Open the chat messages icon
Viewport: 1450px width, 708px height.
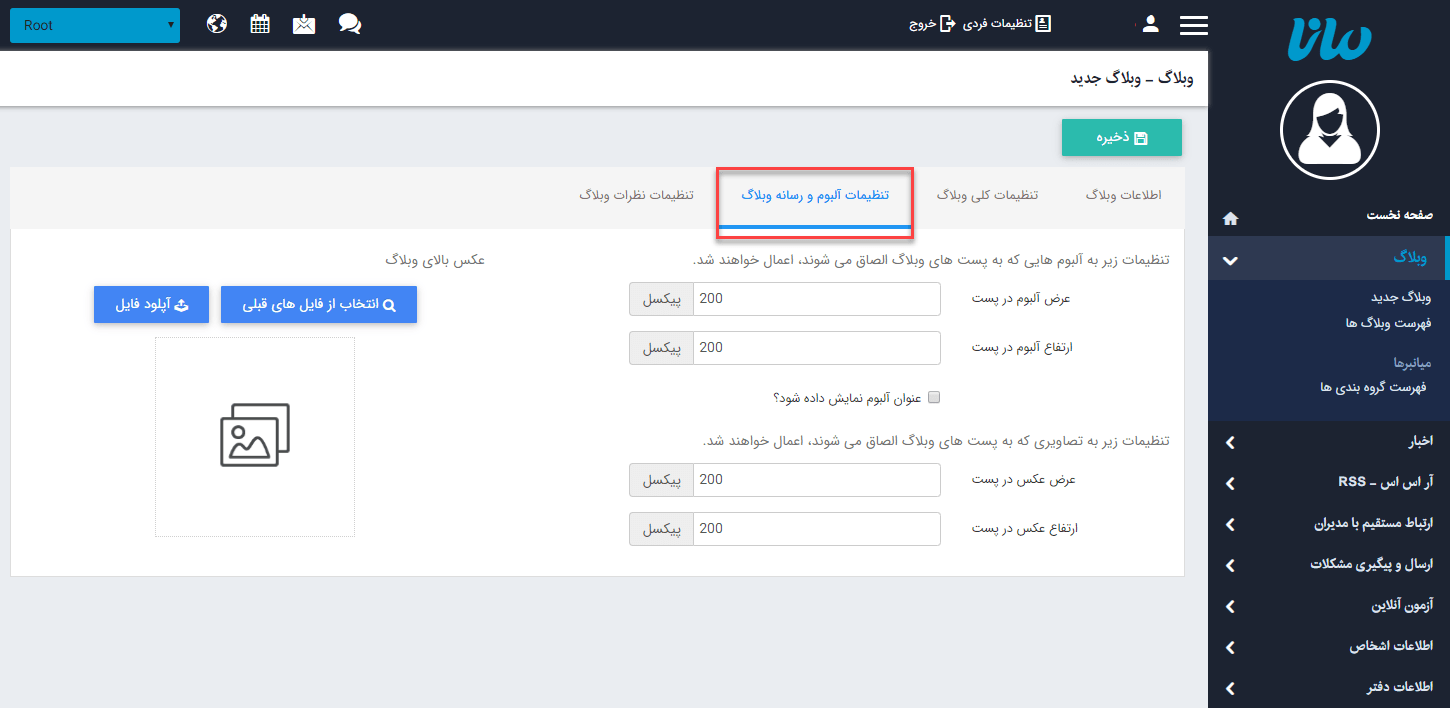349,22
